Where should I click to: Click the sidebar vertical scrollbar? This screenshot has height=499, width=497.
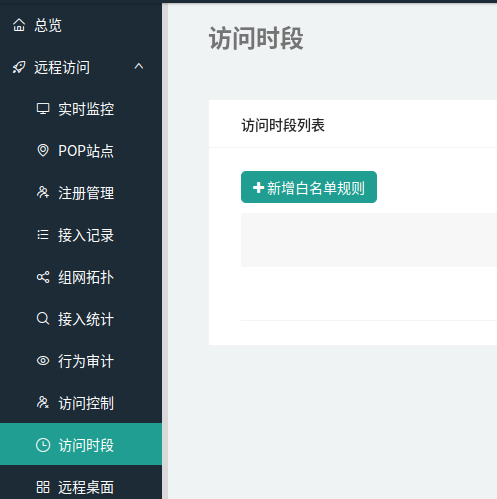pos(165,251)
